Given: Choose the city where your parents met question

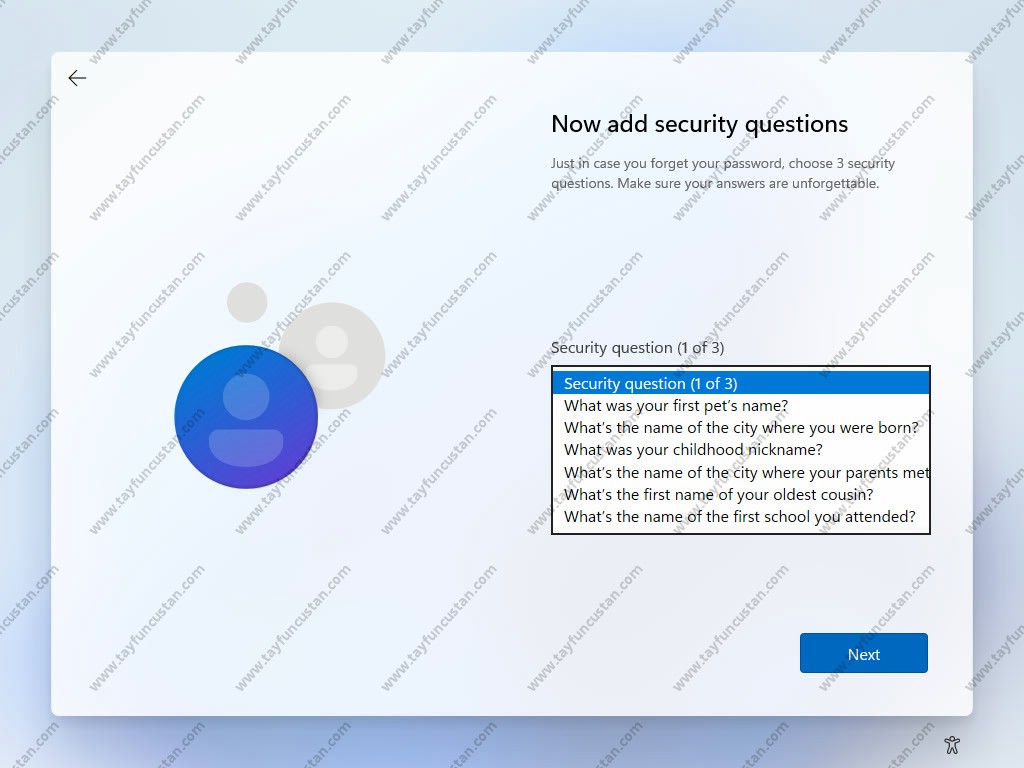Looking at the screenshot, I should (x=741, y=472).
